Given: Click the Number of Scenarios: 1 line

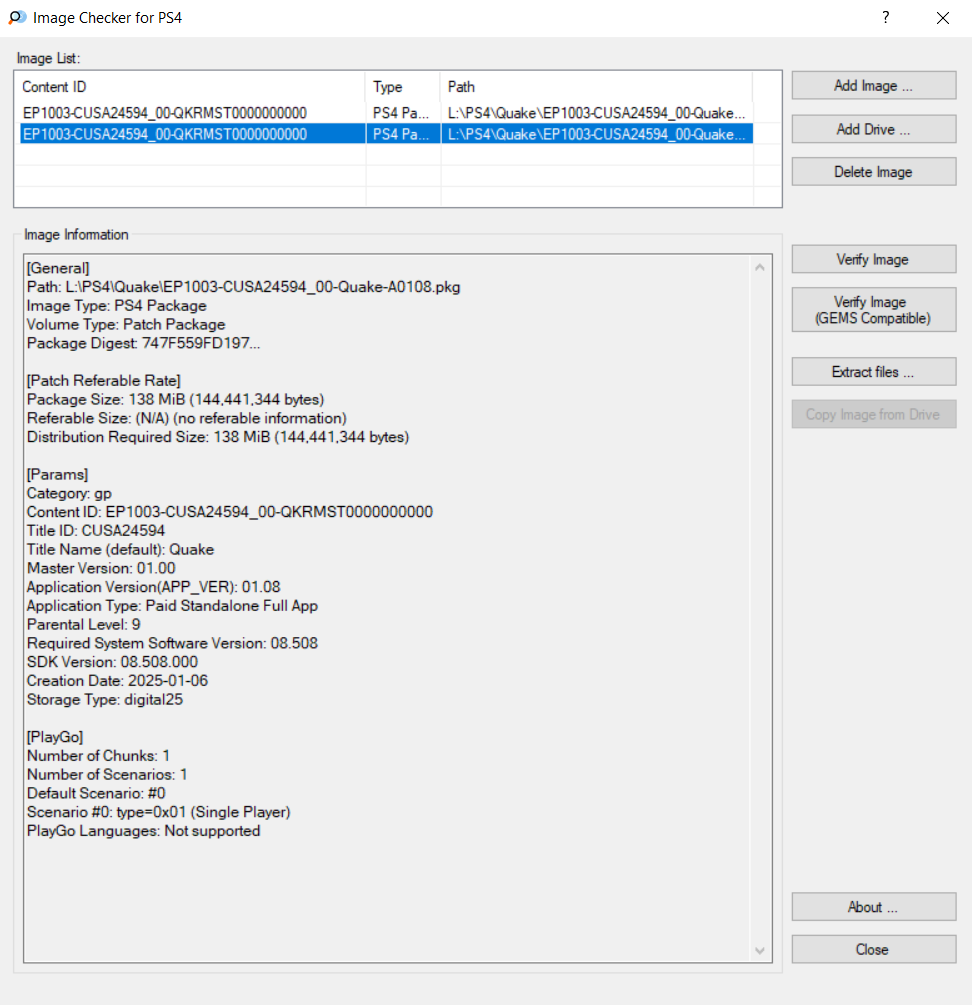Looking at the screenshot, I should (x=107, y=774).
